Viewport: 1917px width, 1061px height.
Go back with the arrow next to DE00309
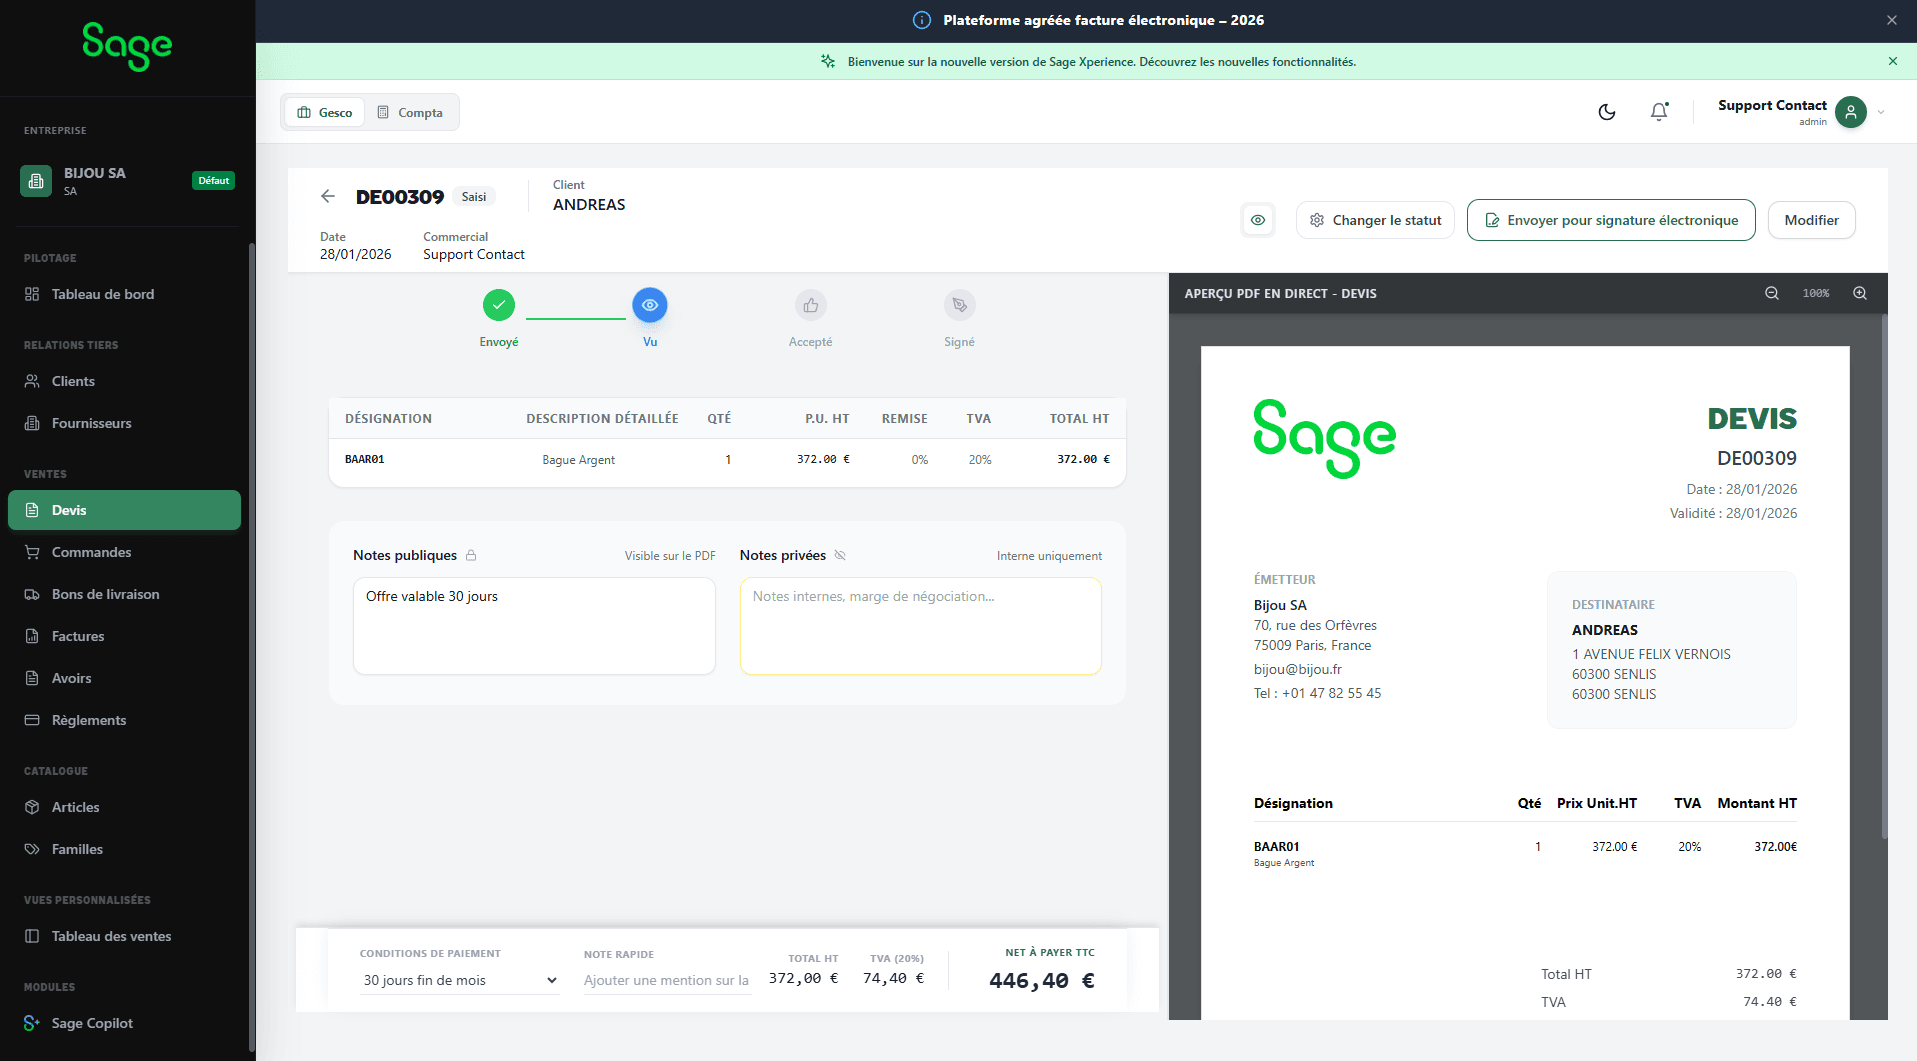pos(328,196)
